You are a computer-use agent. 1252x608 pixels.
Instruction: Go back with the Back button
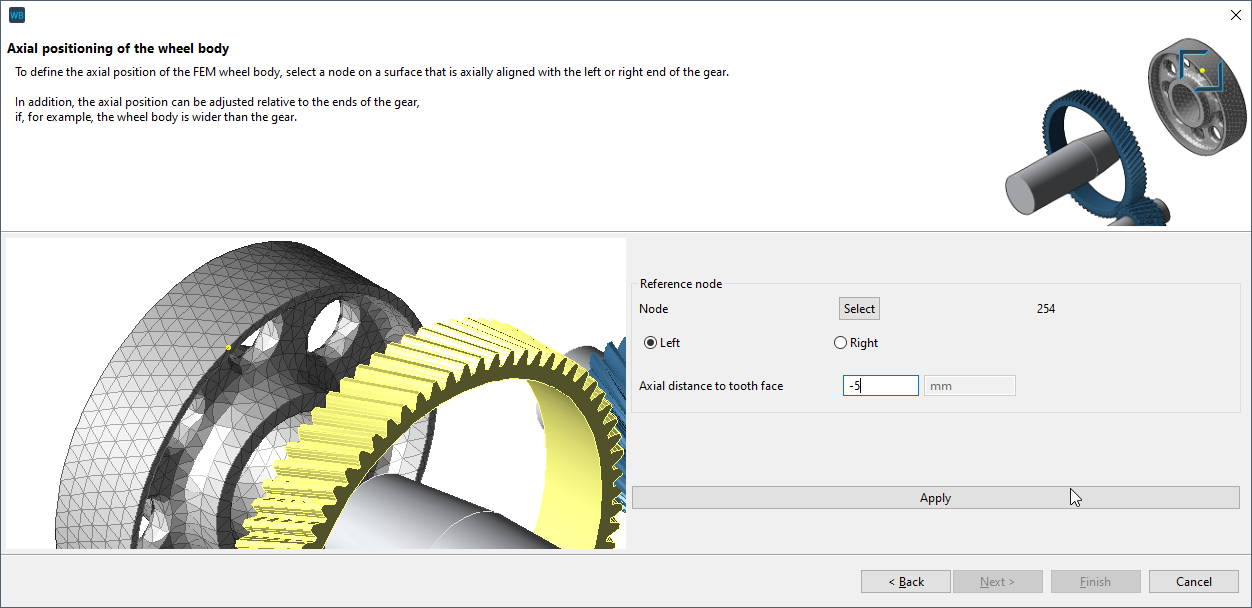906,582
